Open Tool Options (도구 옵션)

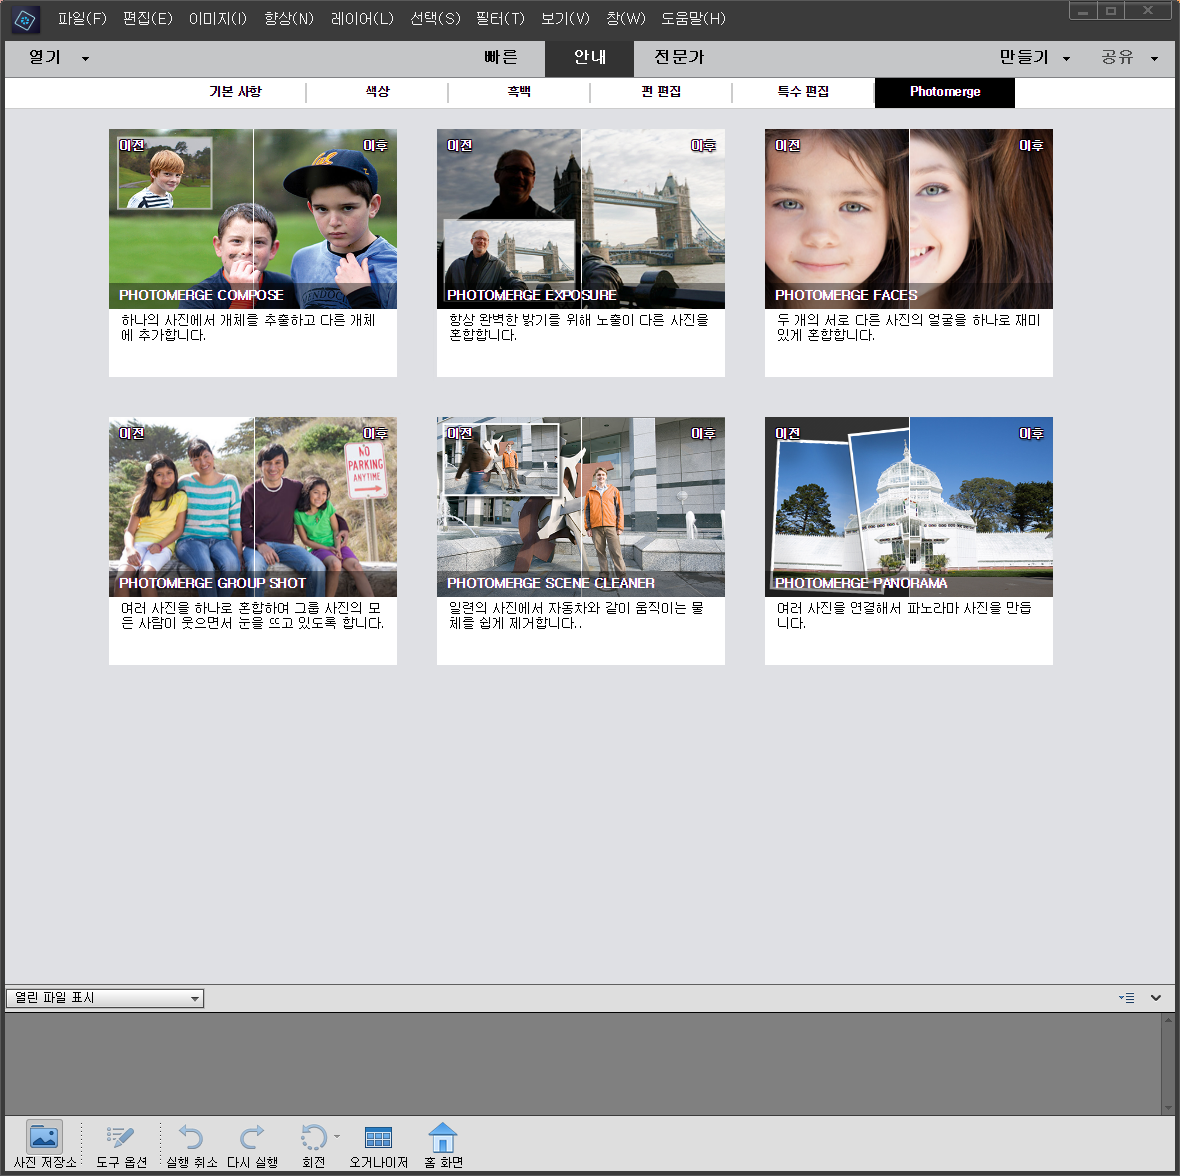[x=121, y=1144]
